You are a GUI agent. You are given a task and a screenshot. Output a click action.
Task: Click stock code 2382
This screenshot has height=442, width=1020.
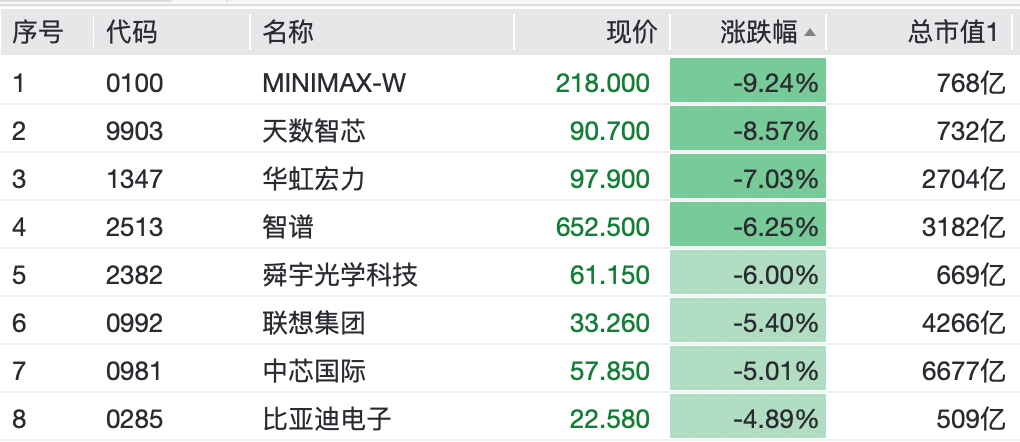(x=135, y=275)
